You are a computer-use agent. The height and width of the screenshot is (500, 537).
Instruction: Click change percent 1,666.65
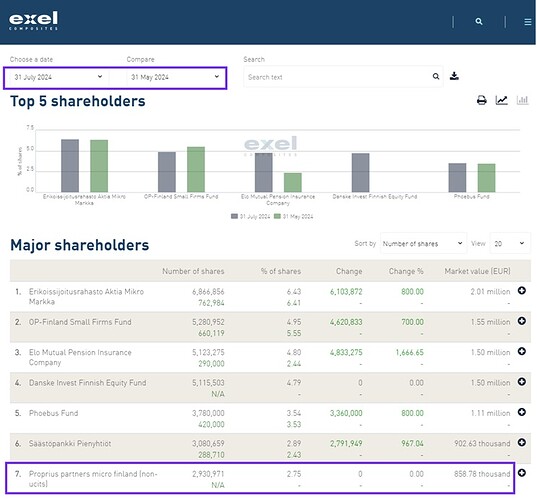(x=410, y=352)
